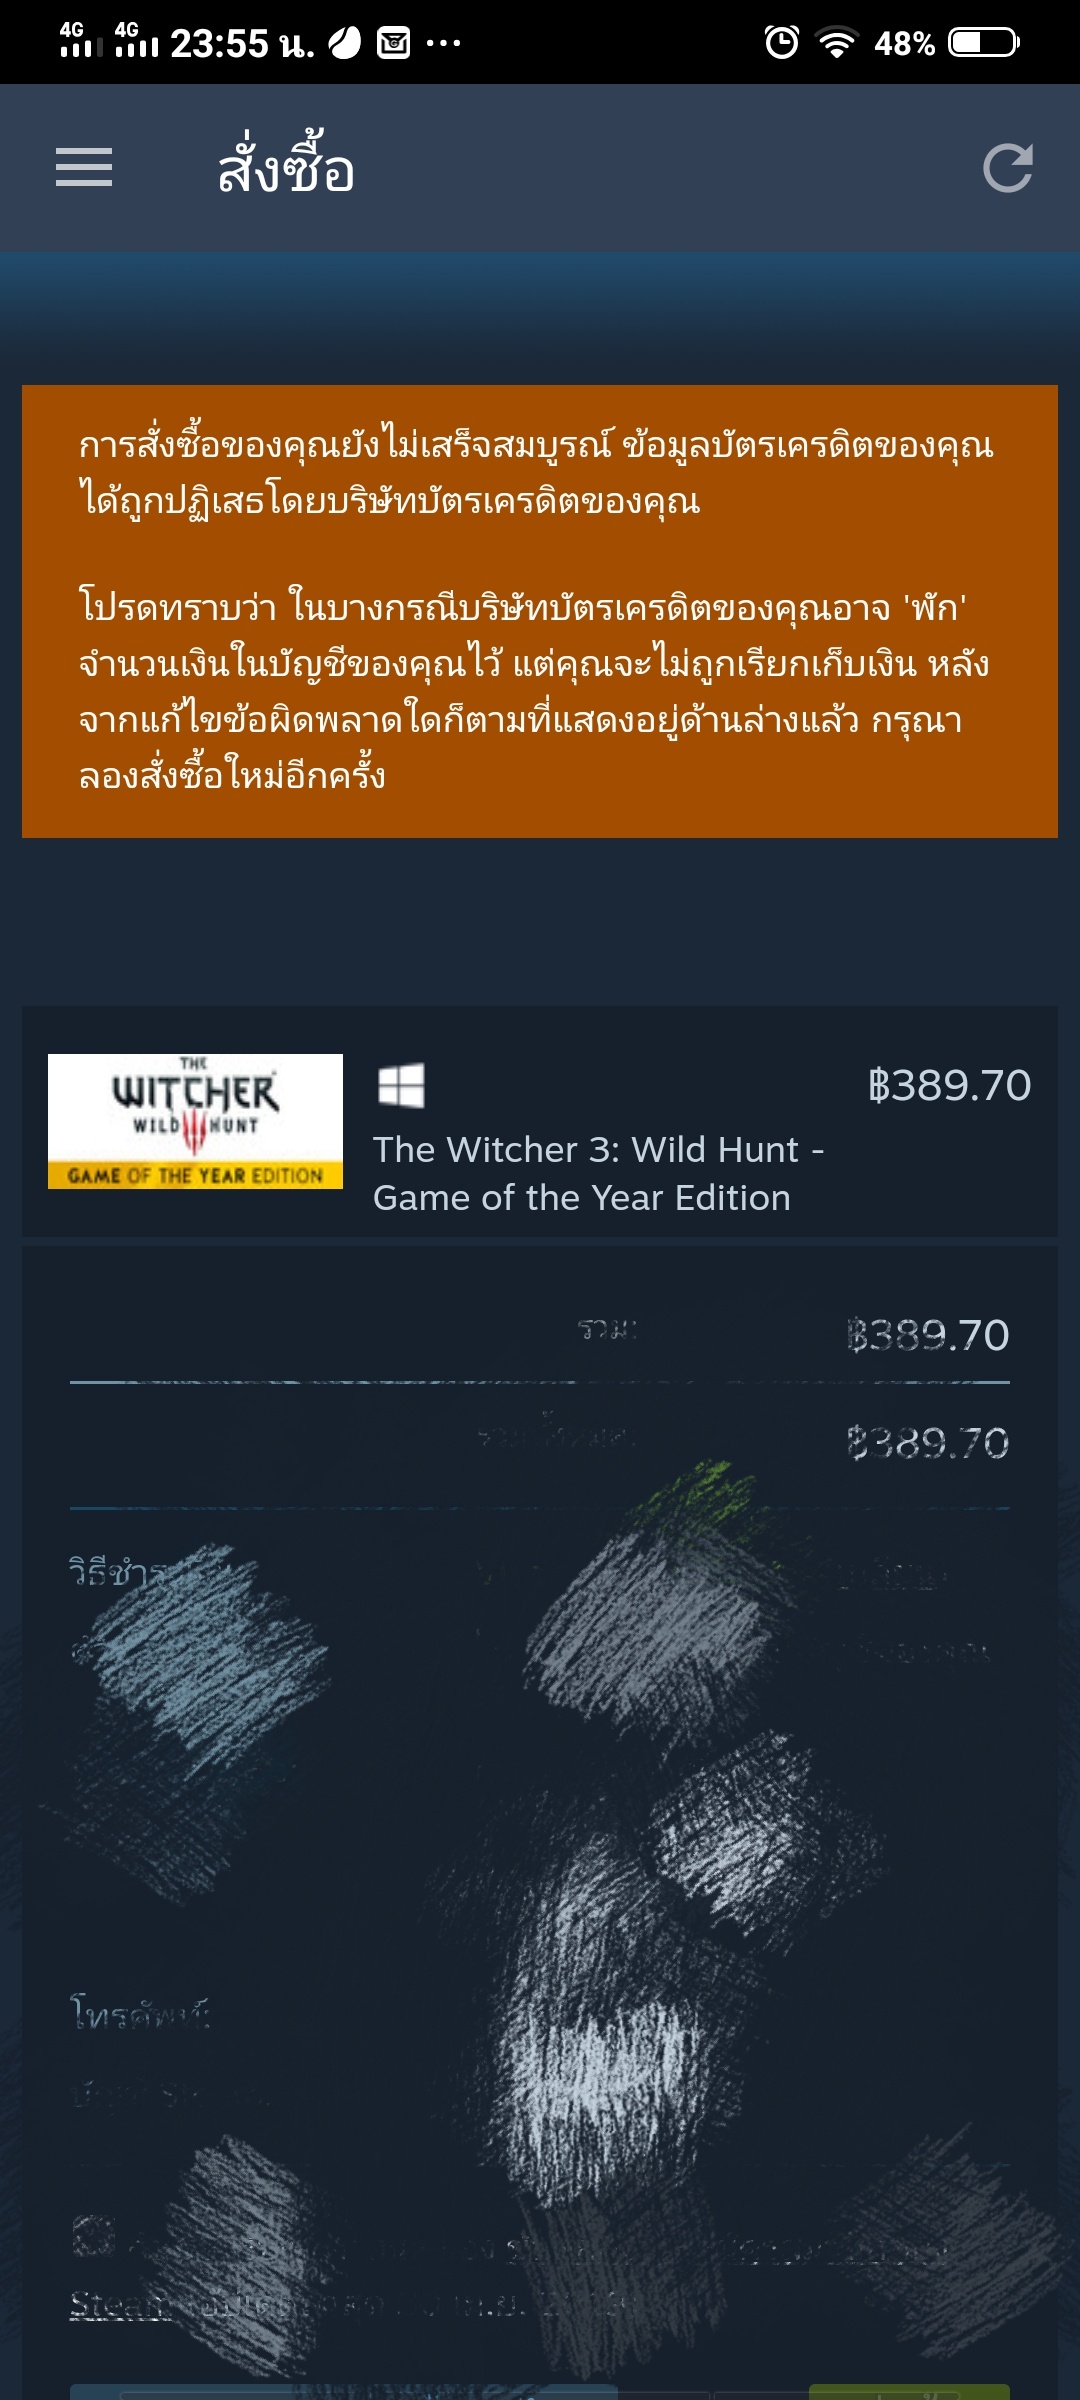Open the hamburger navigation menu
Image resolution: width=1080 pixels, height=2400 pixels.
84,167
